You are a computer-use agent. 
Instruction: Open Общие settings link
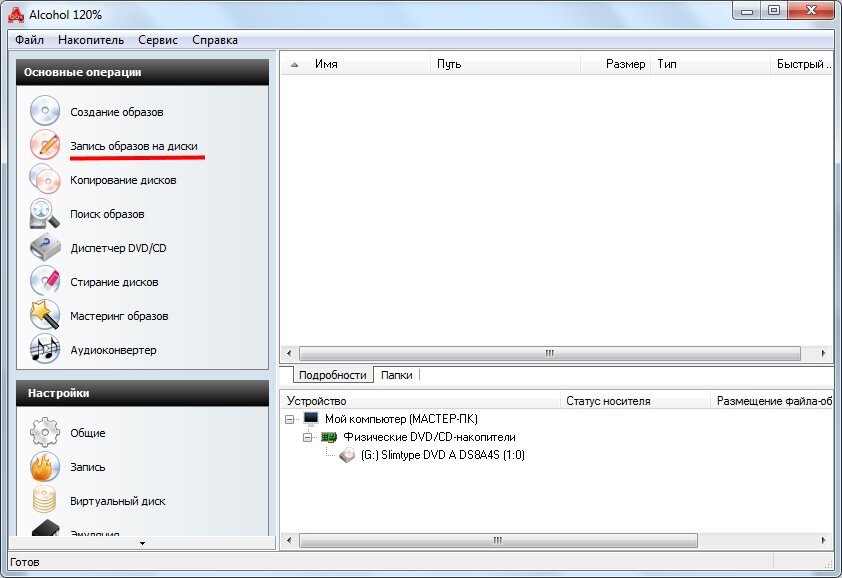pyautogui.click(x=88, y=433)
